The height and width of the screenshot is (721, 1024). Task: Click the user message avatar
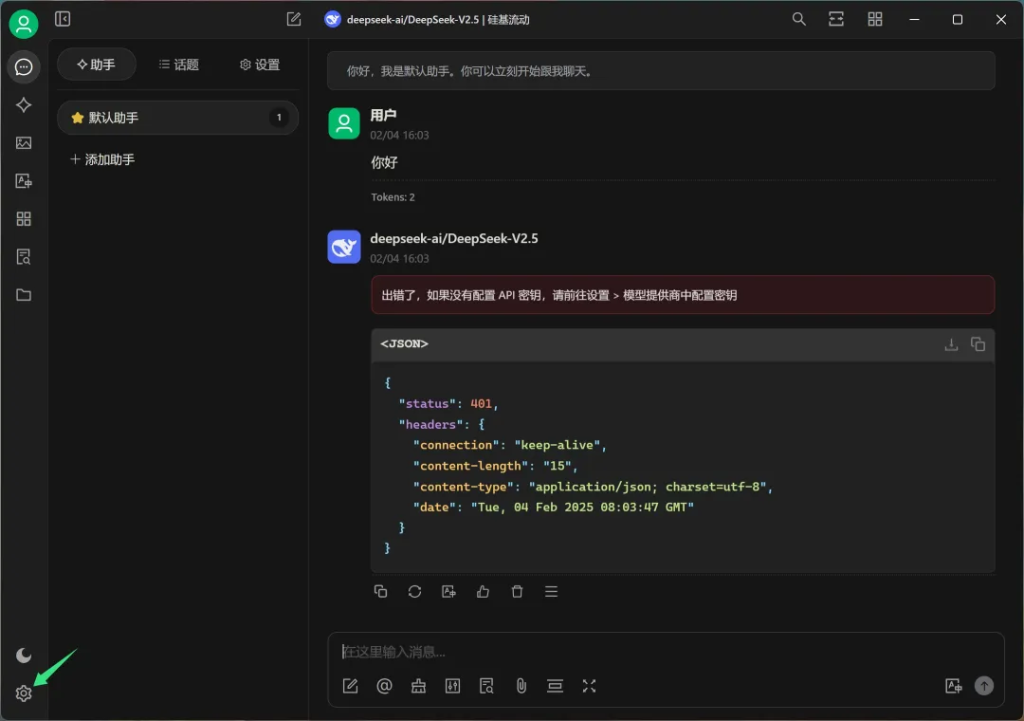344,123
